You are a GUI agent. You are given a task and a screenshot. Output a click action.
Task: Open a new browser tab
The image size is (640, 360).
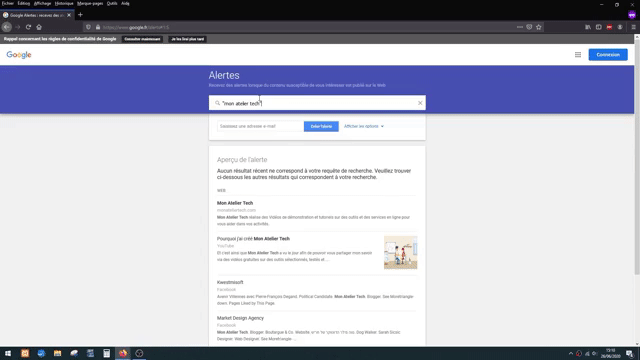(x=80, y=15)
